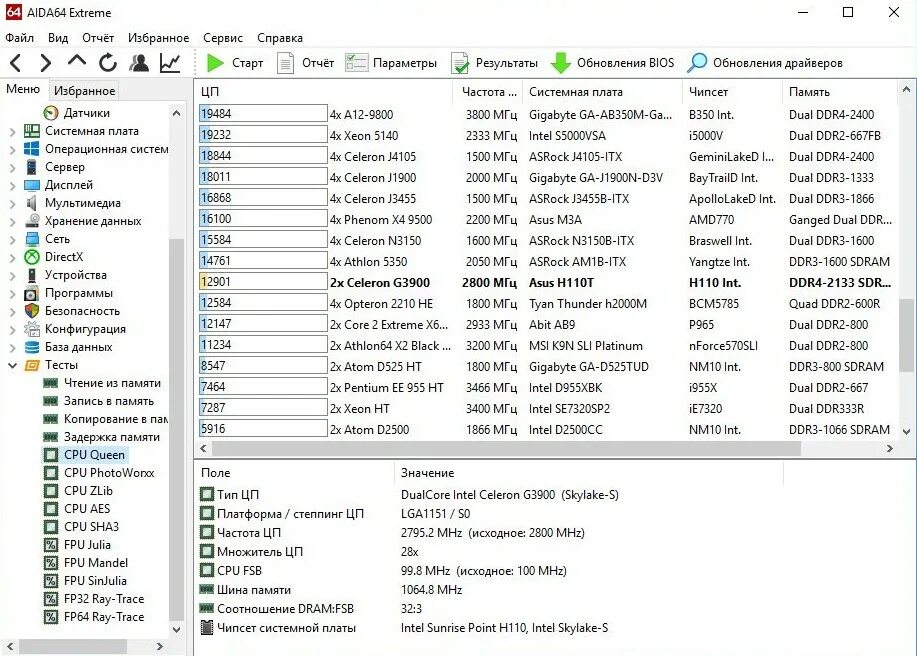Select the FPU SinJulia test

pyautogui.click(x=85, y=581)
